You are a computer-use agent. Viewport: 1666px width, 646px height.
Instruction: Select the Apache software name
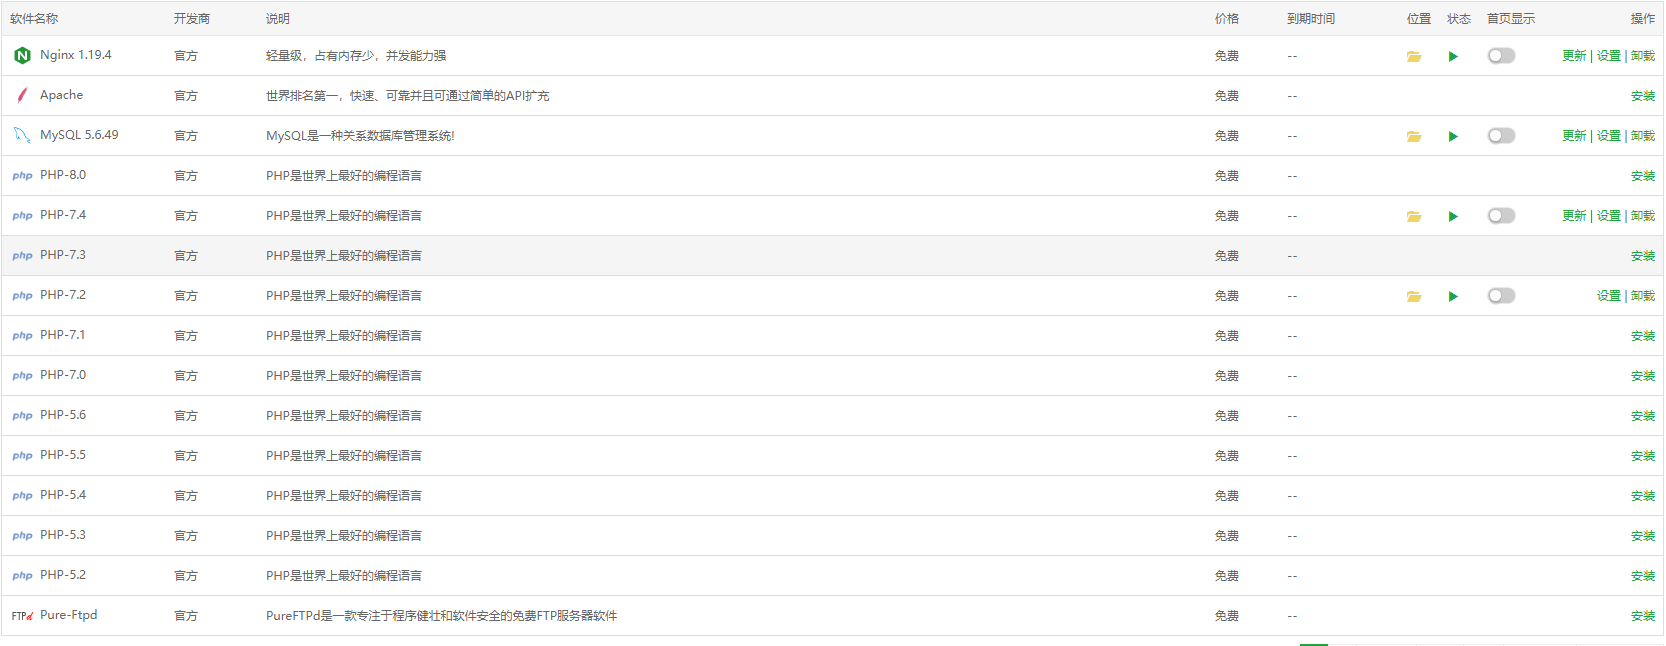(x=62, y=95)
